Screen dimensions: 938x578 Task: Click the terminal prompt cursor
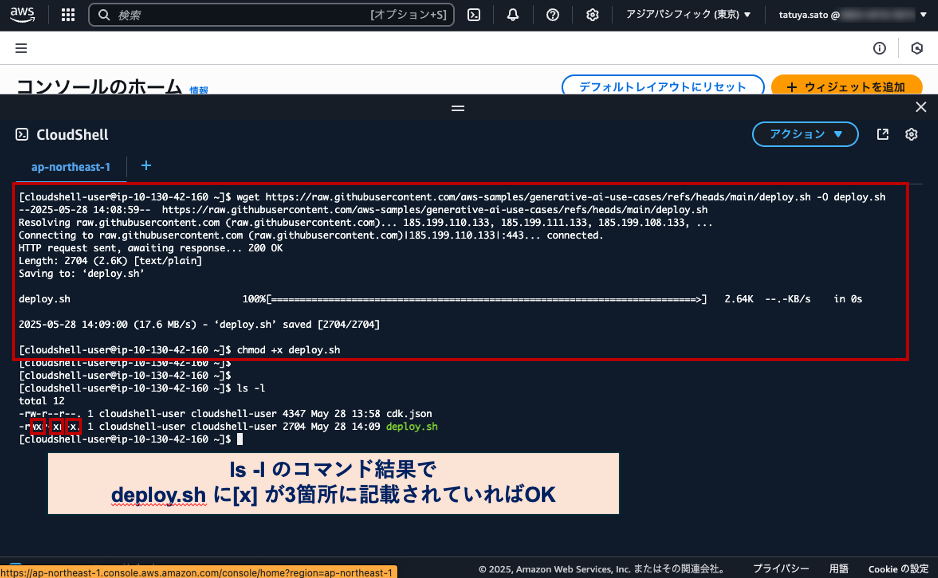tap(240, 439)
